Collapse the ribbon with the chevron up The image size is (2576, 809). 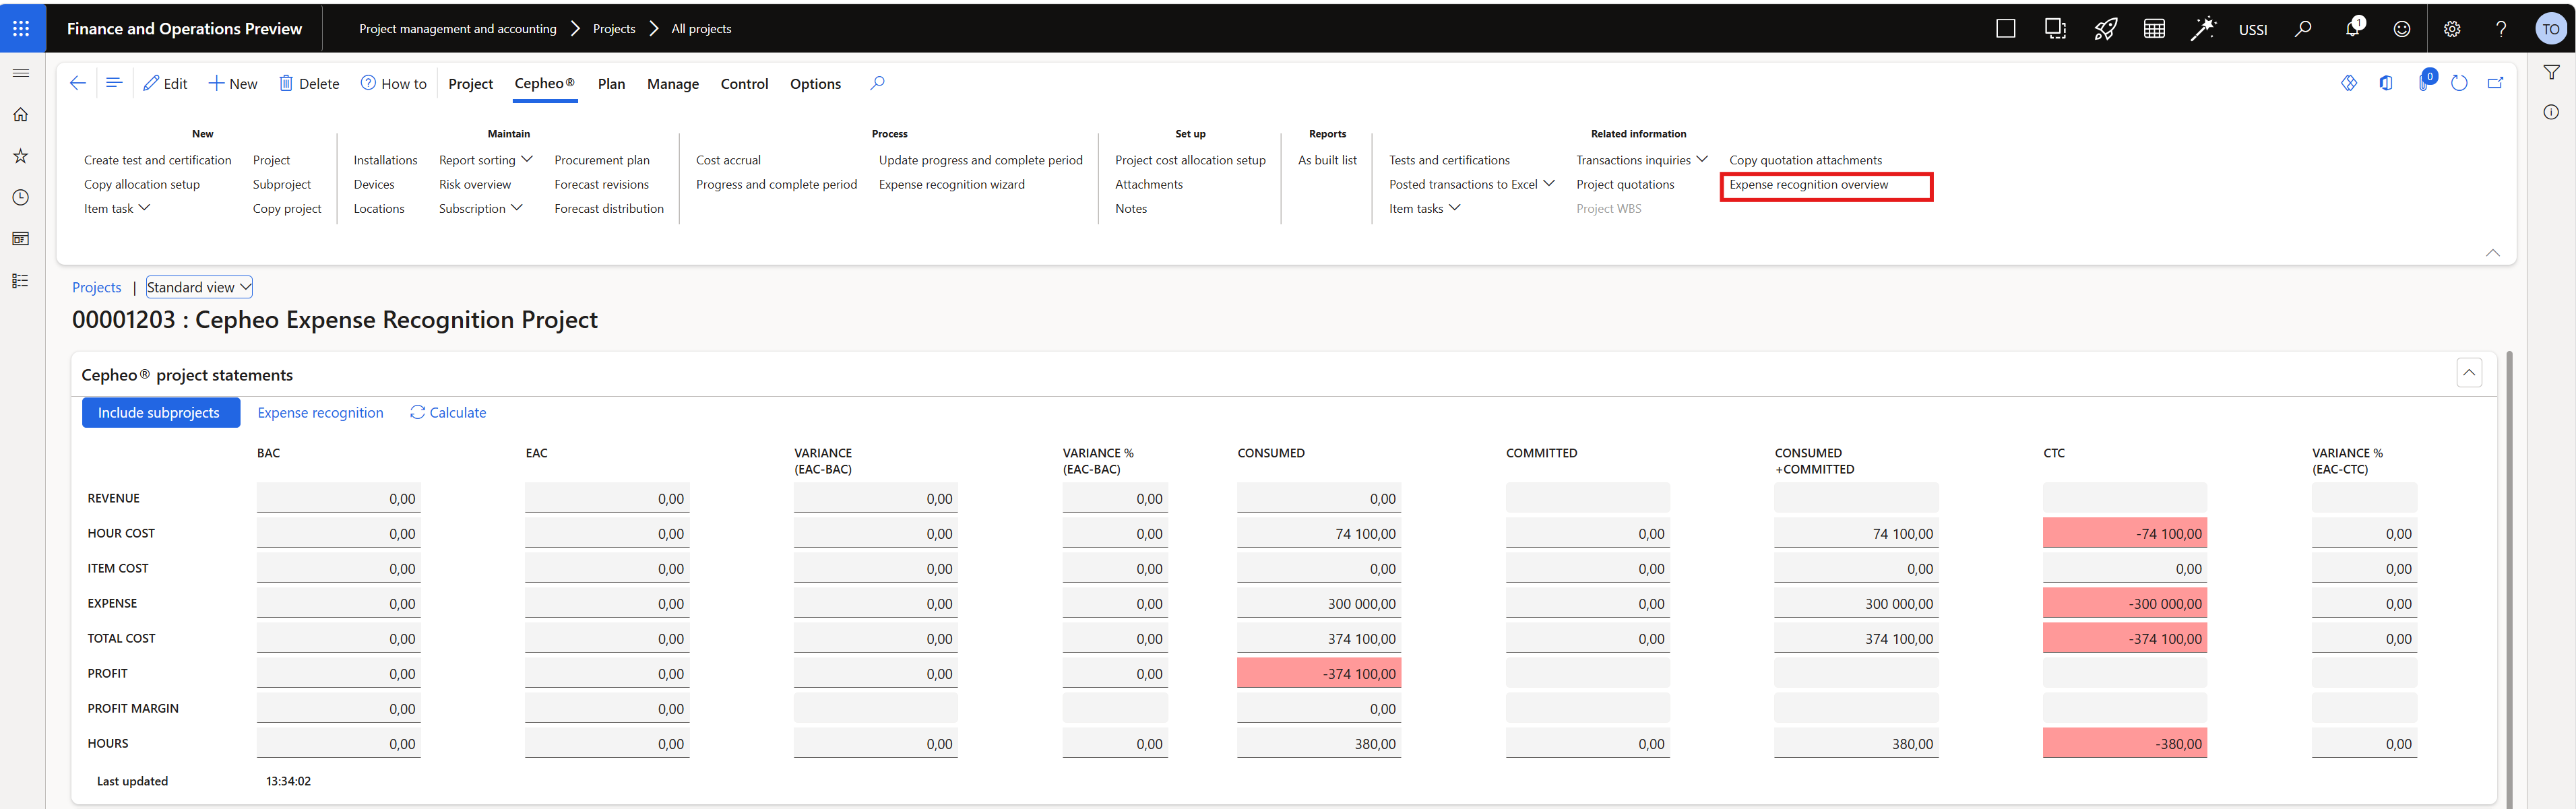(2492, 252)
